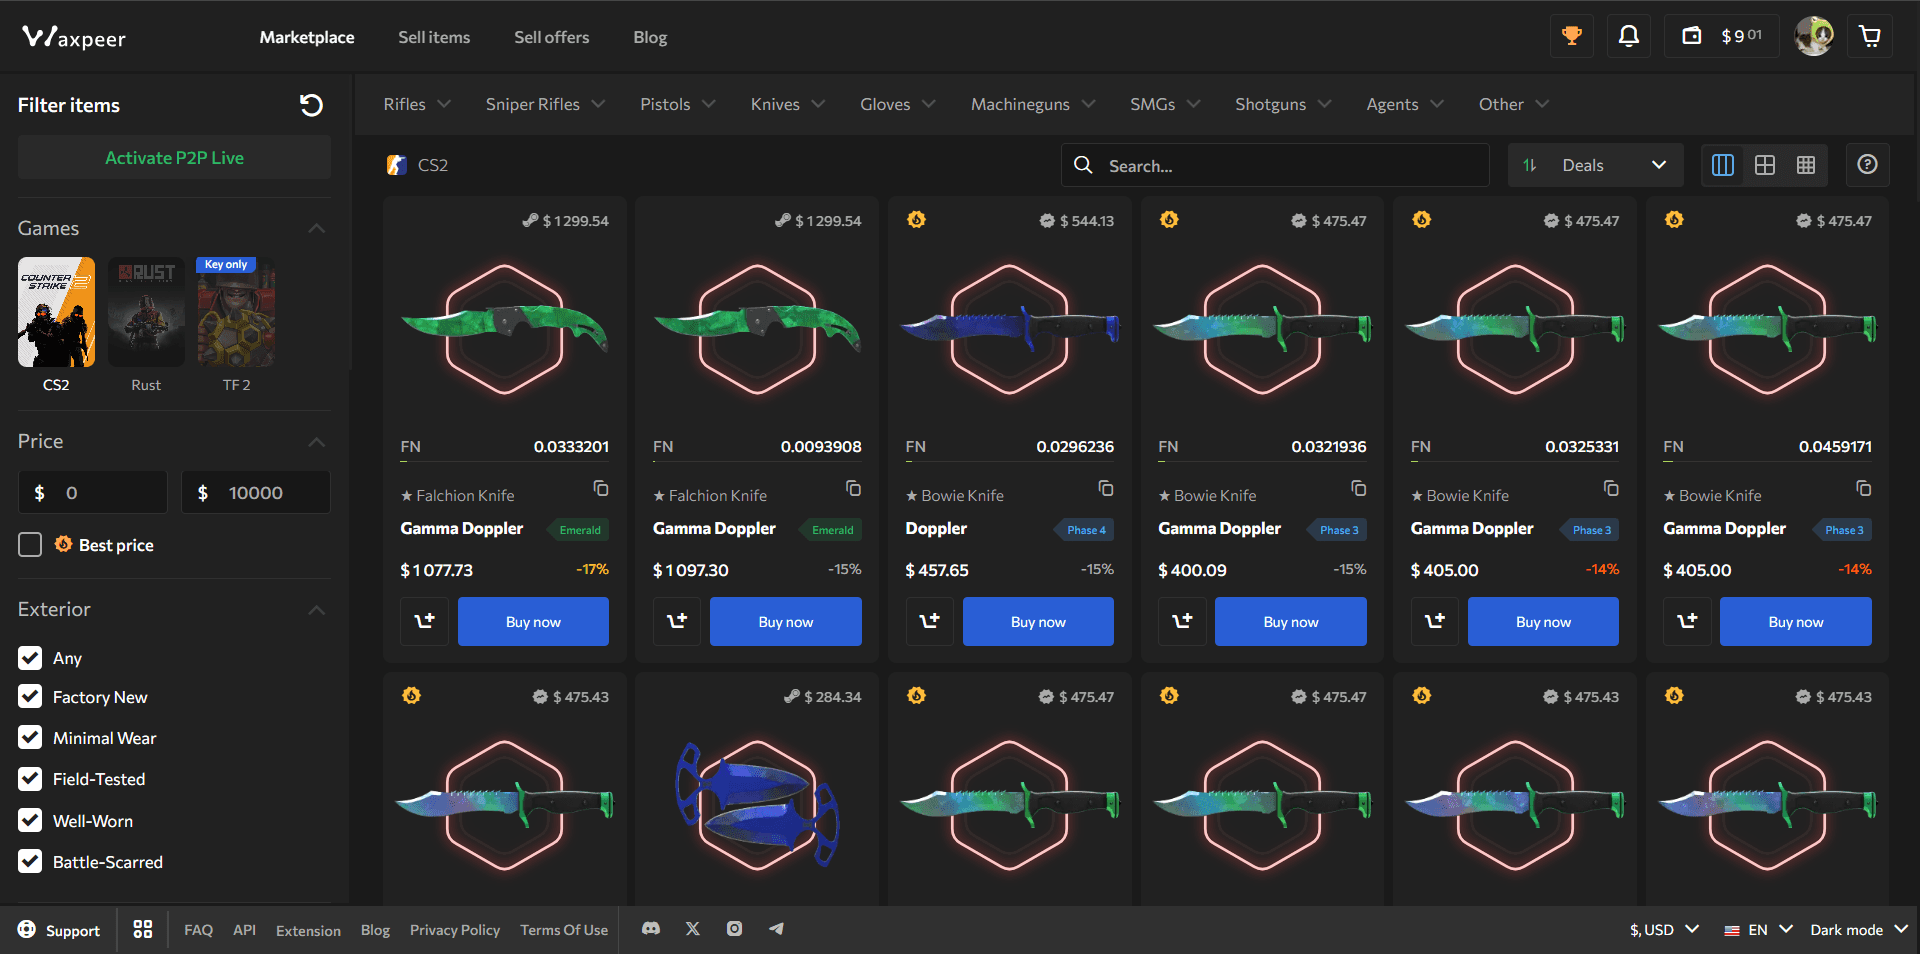Viewport: 1920px width, 954px height.
Task: Add the $457.65 Bowie Knife Doppler to cart
Action: pyautogui.click(x=930, y=621)
